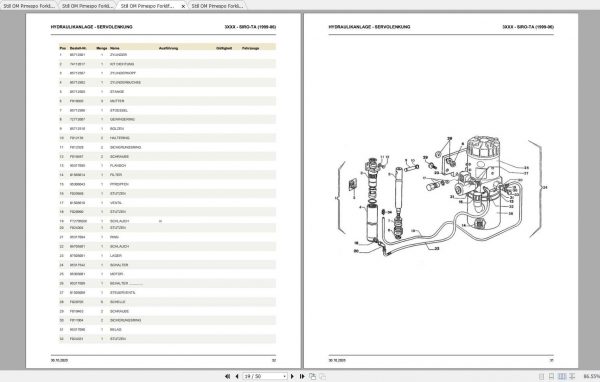Close the active Still OM Pimespo tab
This screenshot has height=382, width=600.
point(183,7)
